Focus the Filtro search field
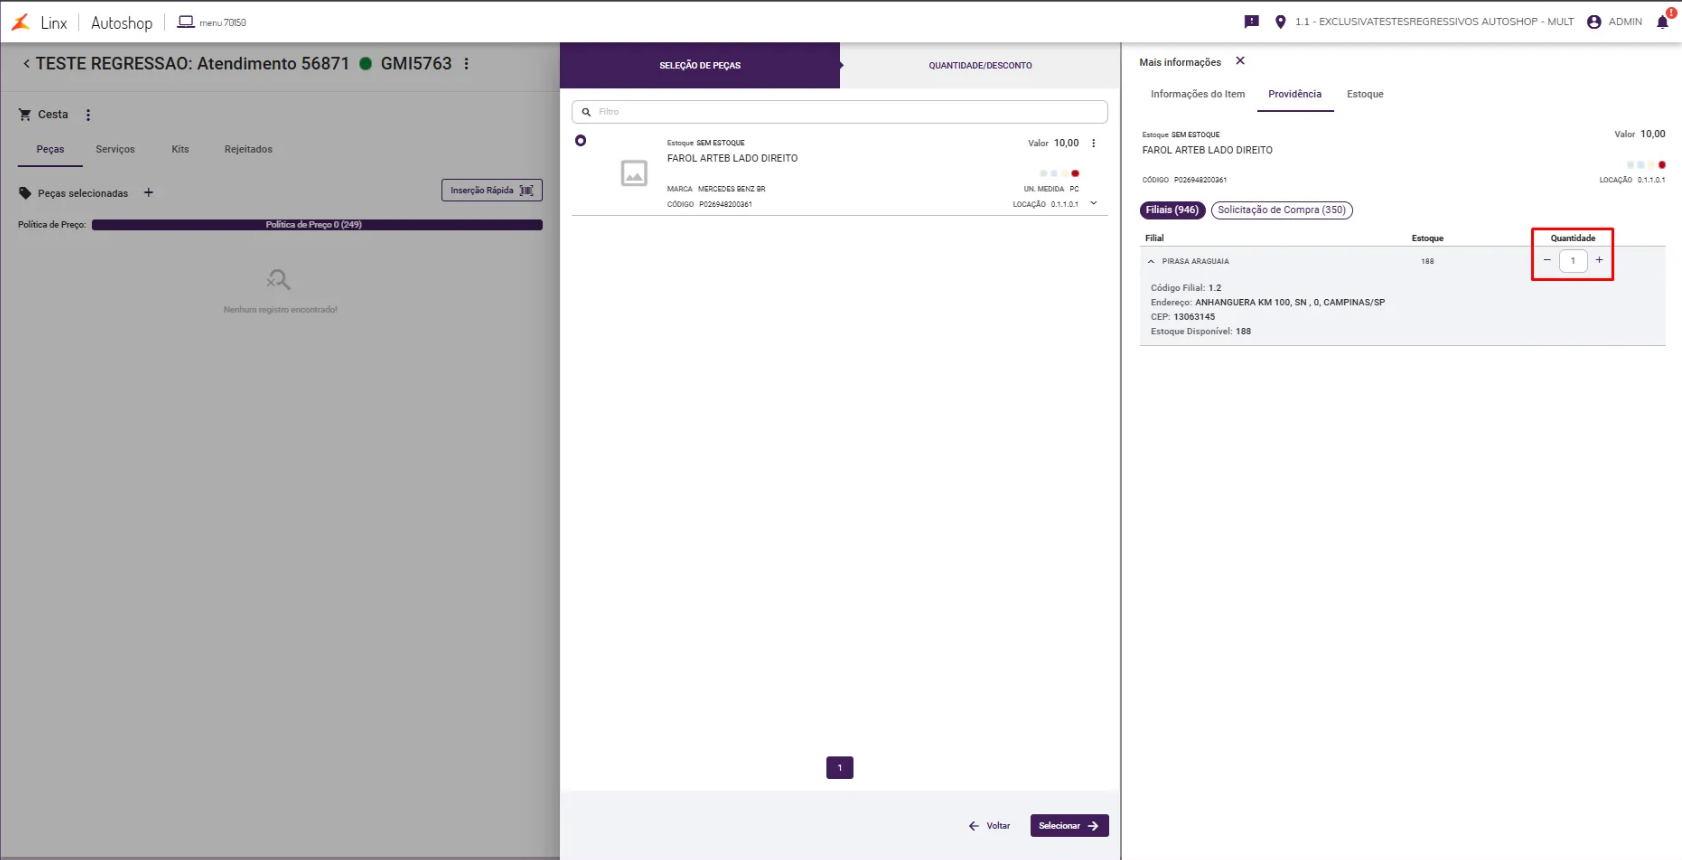This screenshot has width=1682, height=860. (840, 112)
